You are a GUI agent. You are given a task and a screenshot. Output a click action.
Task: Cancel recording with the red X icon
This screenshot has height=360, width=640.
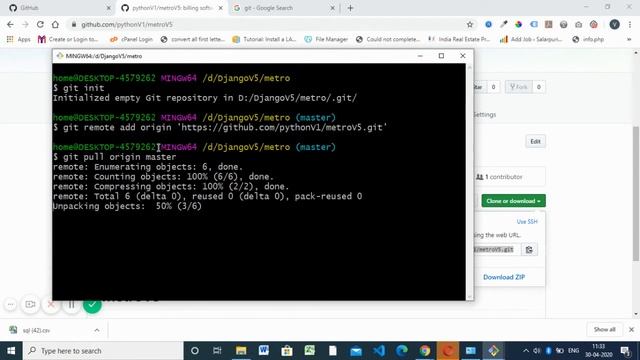51,304
